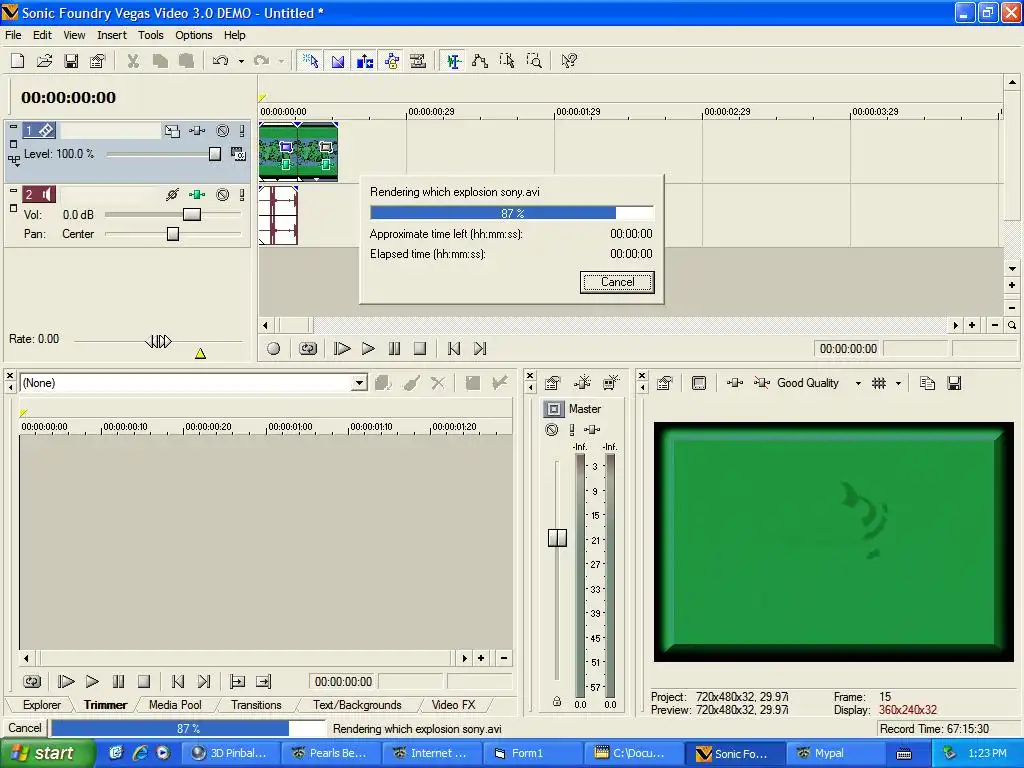This screenshot has height=768, width=1024.
Task: Mute audio track 2
Action: click(x=223, y=195)
